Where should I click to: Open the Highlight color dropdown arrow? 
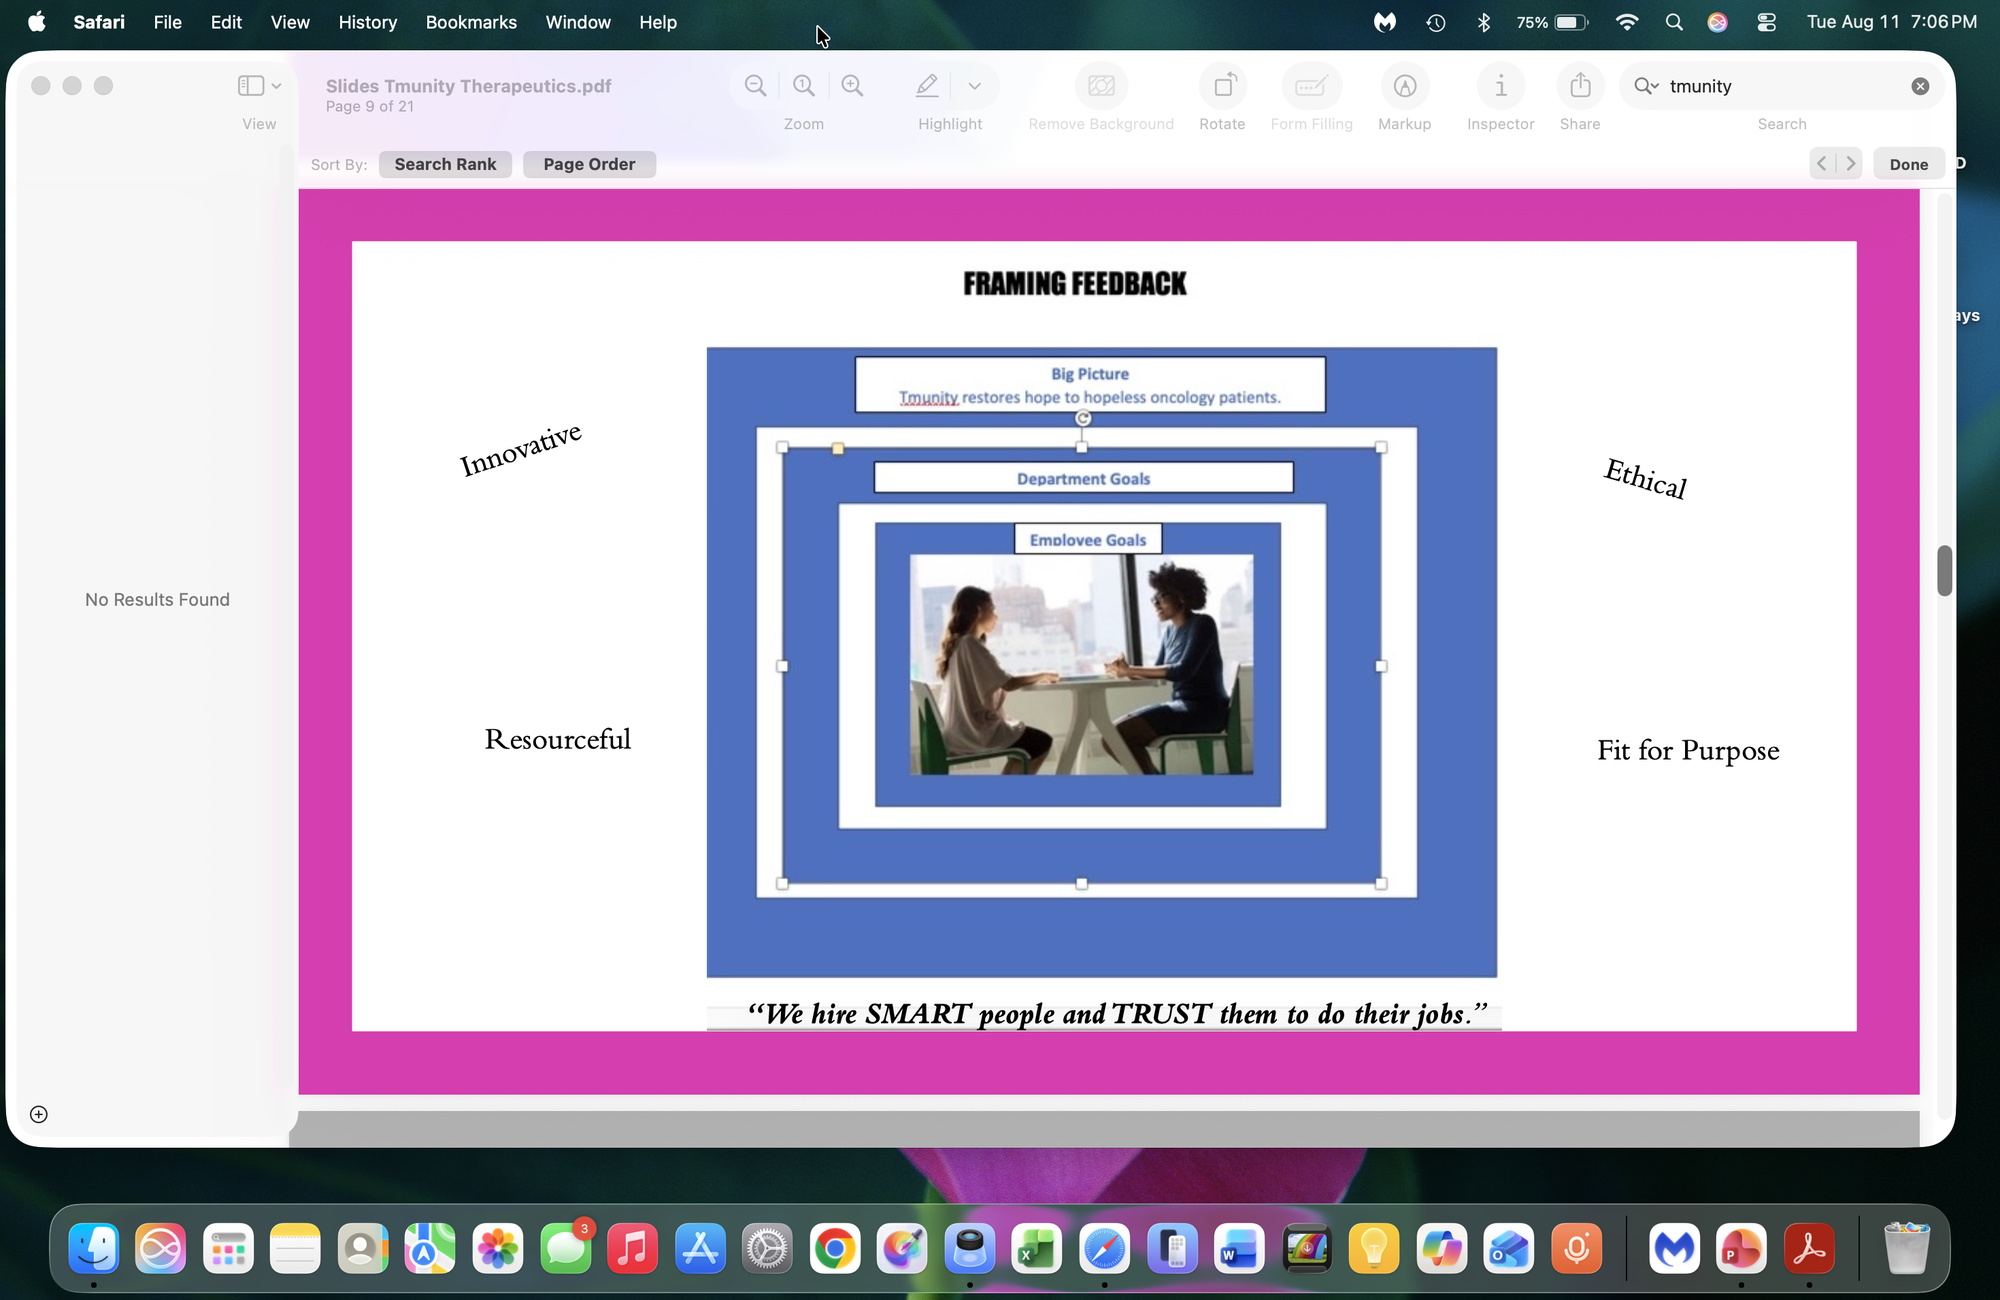(975, 86)
